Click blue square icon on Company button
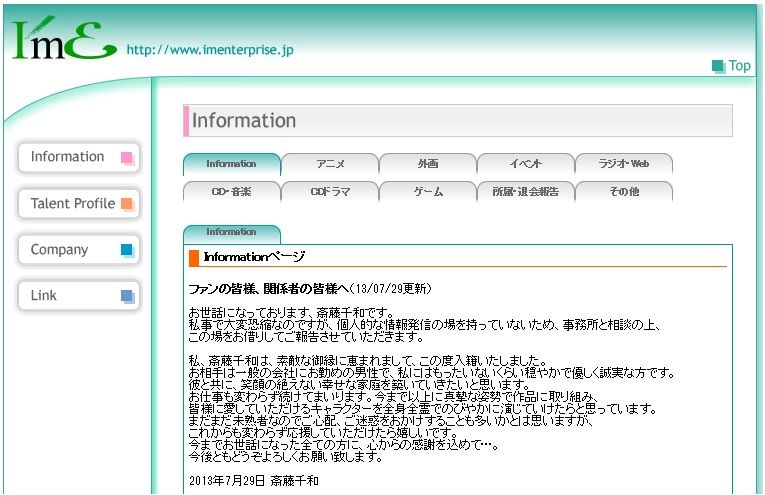765x495 pixels. pos(127,250)
